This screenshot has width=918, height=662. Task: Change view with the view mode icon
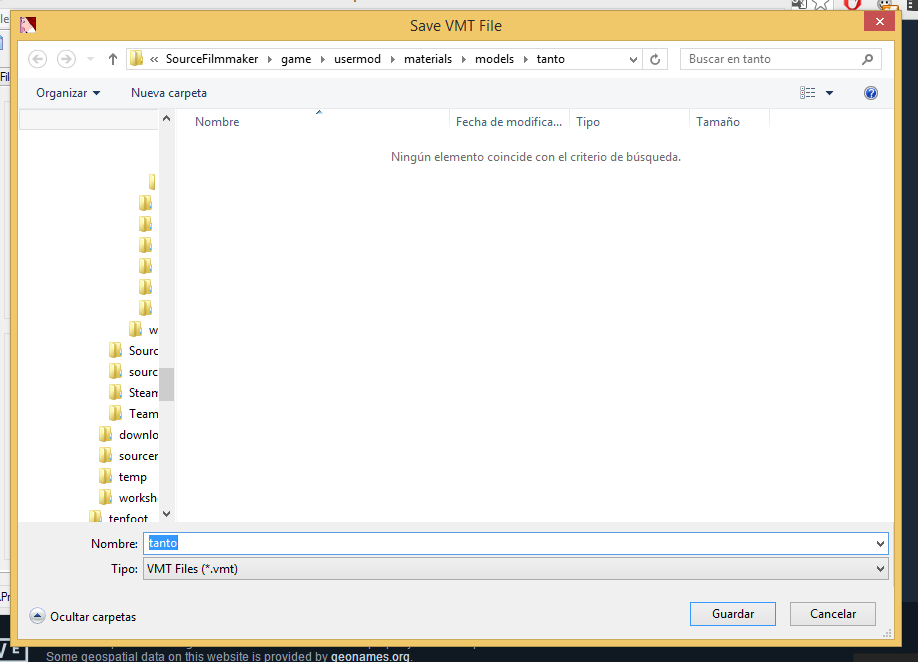pyautogui.click(x=807, y=93)
